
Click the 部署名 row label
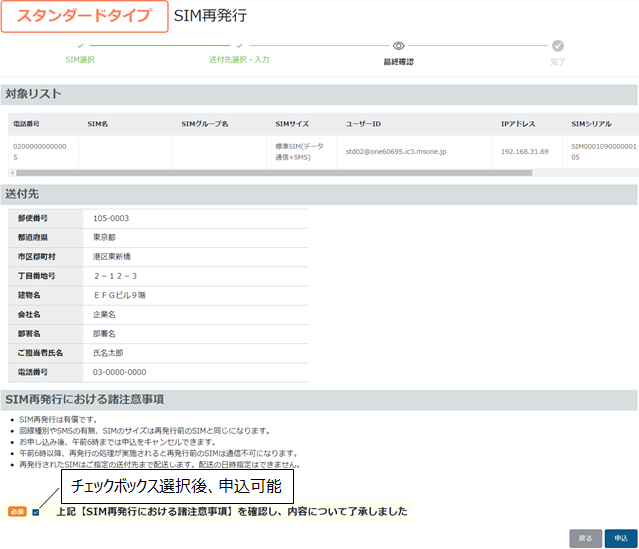click(29, 334)
